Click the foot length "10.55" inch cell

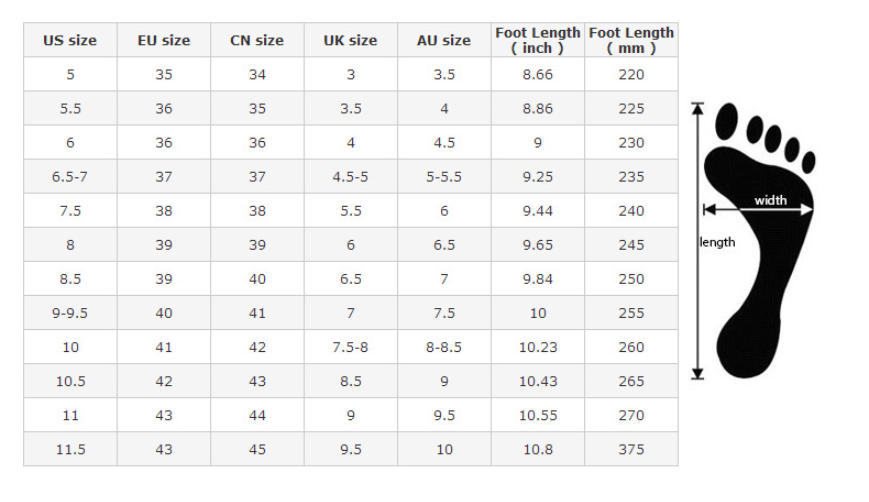[x=538, y=415]
